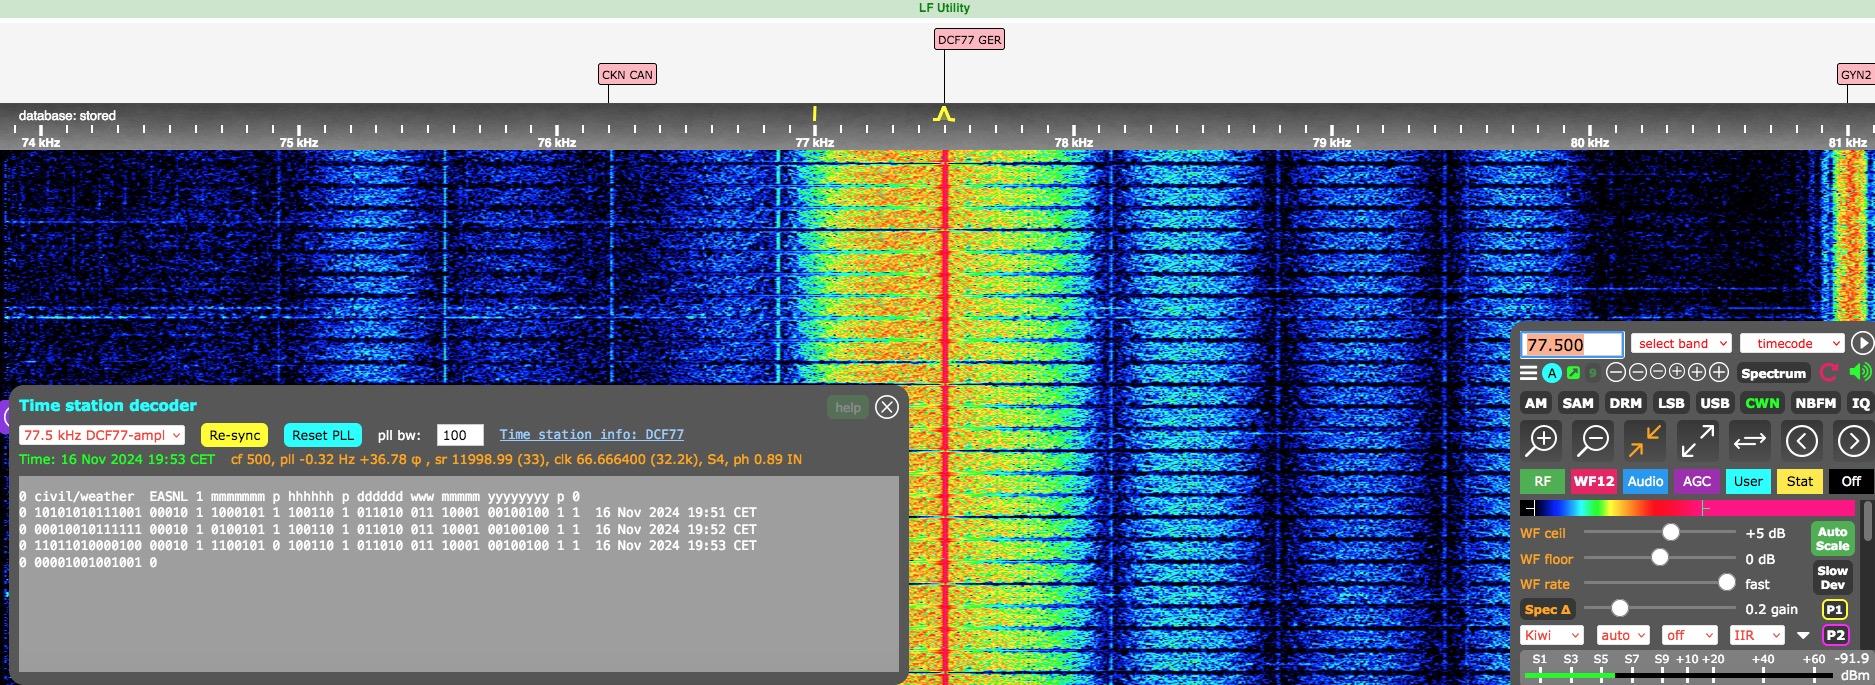Click the orange zoom-to-passband arrows icon
Image resolution: width=1875 pixels, height=685 pixels.
tap(1644, 440)
